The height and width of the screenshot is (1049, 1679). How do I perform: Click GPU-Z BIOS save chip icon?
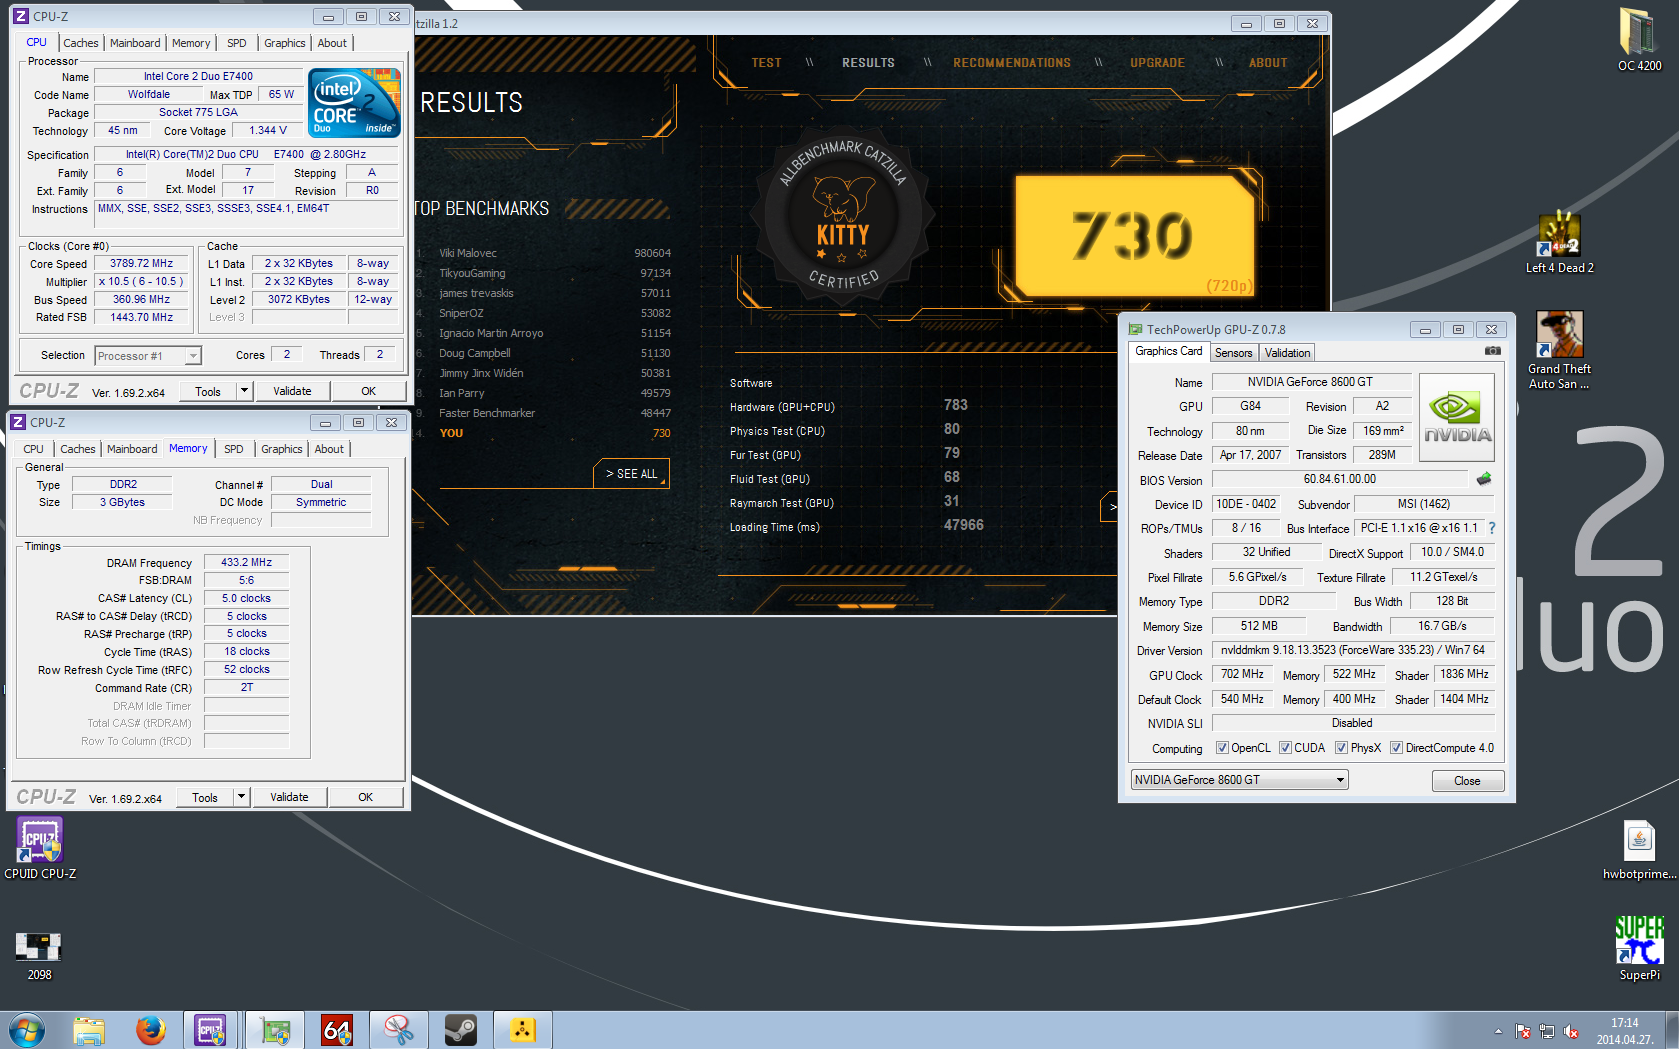[x=1484, y=479]
